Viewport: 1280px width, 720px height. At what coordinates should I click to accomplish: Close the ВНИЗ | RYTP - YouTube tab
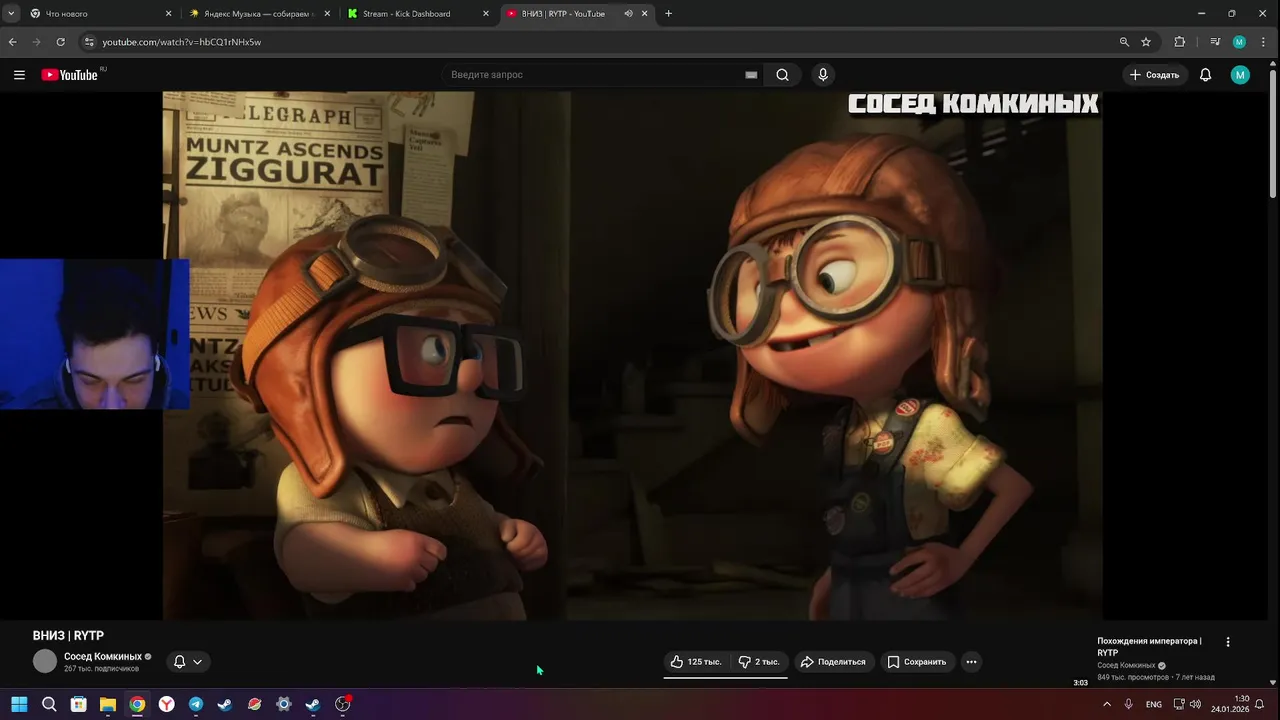(x=645, y=14)
